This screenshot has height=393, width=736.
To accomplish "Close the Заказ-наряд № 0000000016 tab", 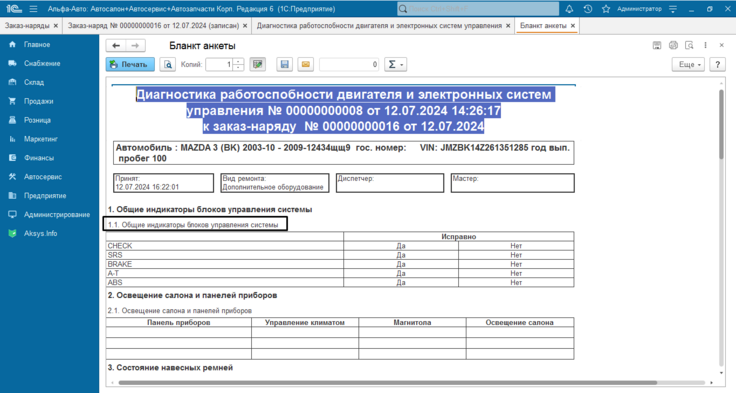I will pyautogui.click(x=245, y=26).
